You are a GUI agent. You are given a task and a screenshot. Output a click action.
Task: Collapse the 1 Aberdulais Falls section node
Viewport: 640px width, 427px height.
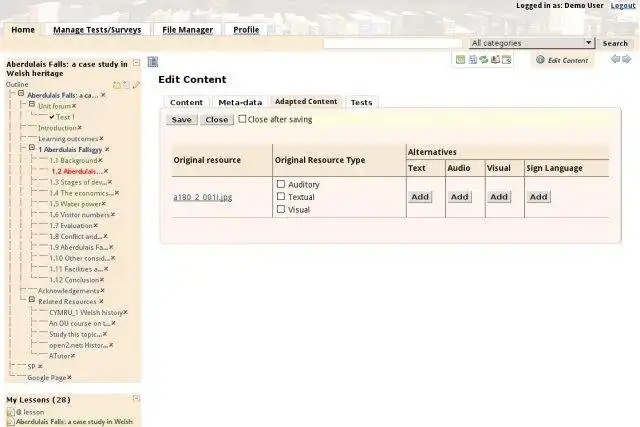[32, 148]
